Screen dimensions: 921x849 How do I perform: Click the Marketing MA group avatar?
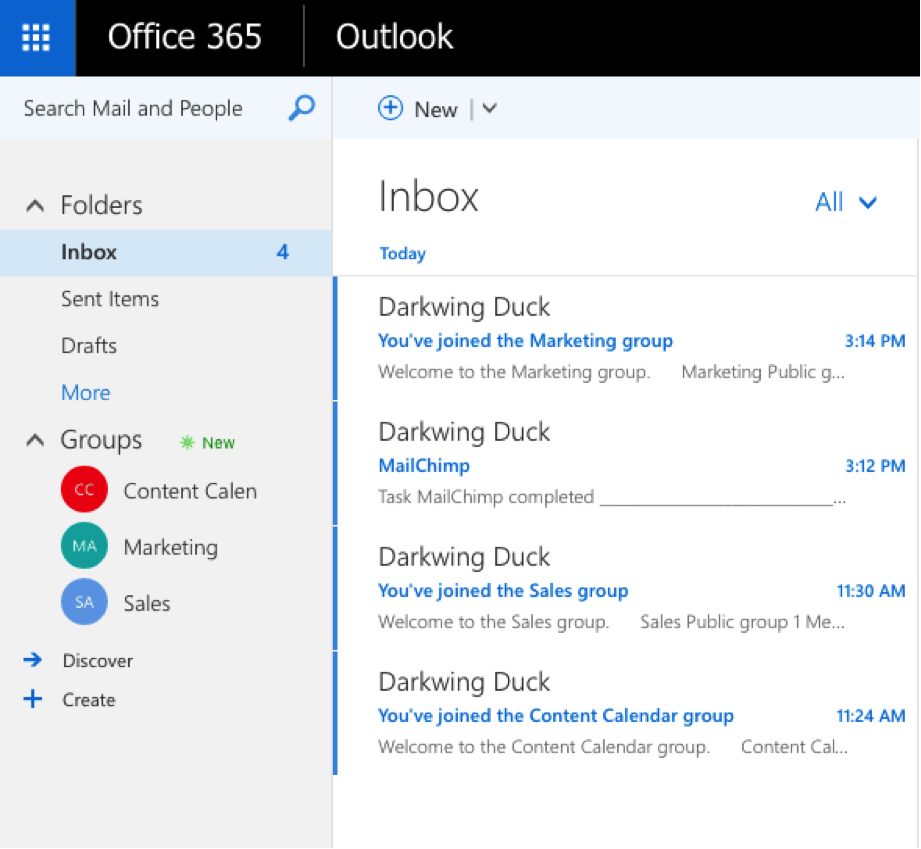pos(84,546)
